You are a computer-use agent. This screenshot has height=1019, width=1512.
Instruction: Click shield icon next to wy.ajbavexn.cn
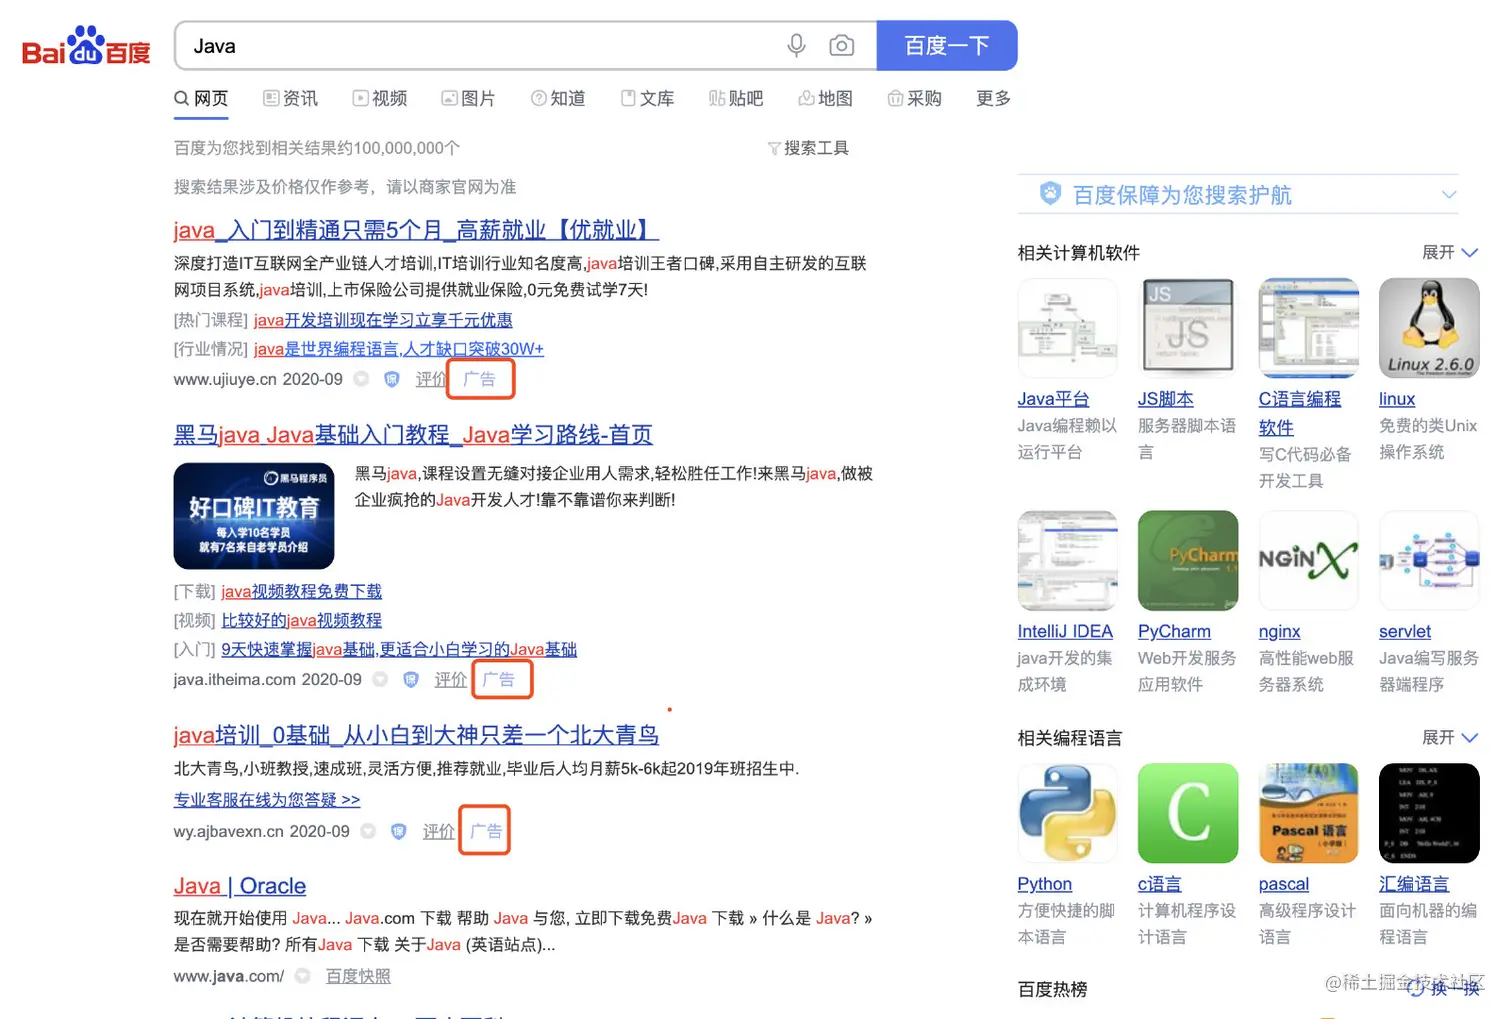399,831
